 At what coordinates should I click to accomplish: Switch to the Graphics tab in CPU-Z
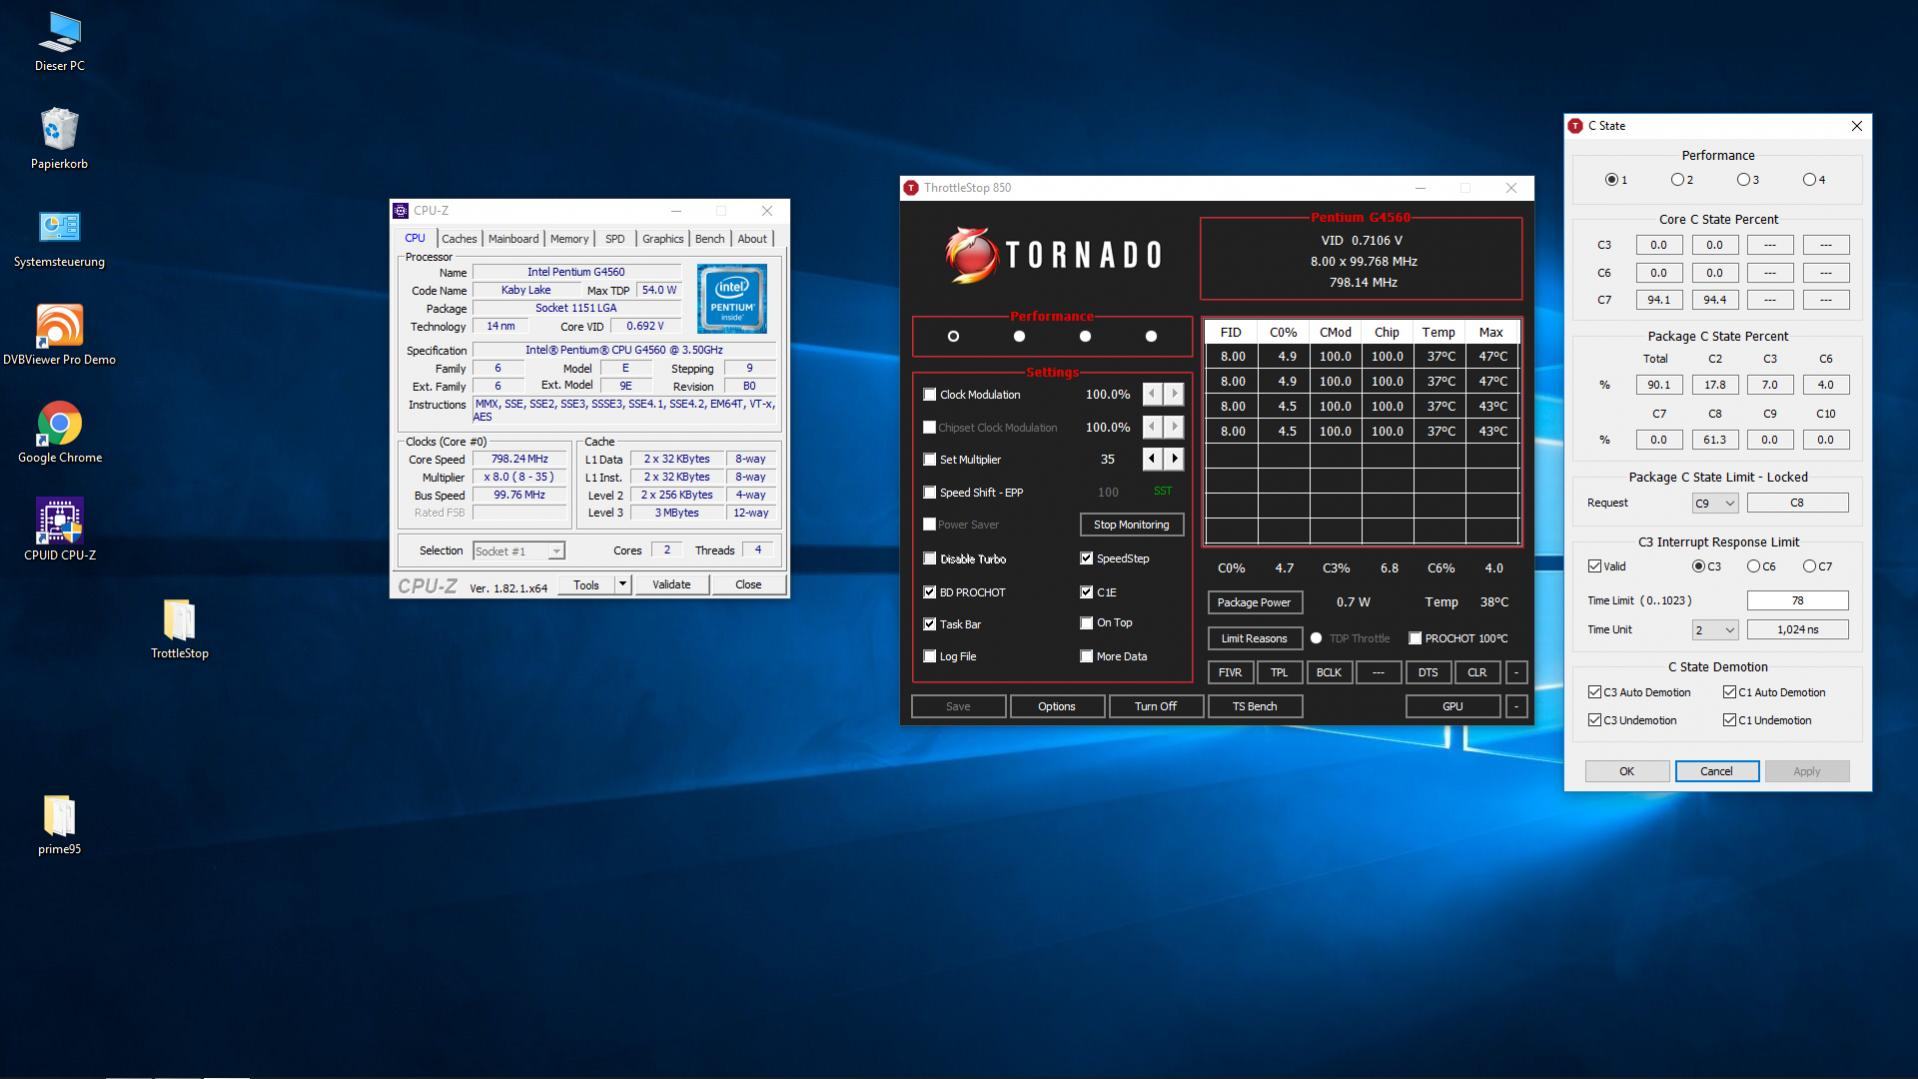click(662, 239)
